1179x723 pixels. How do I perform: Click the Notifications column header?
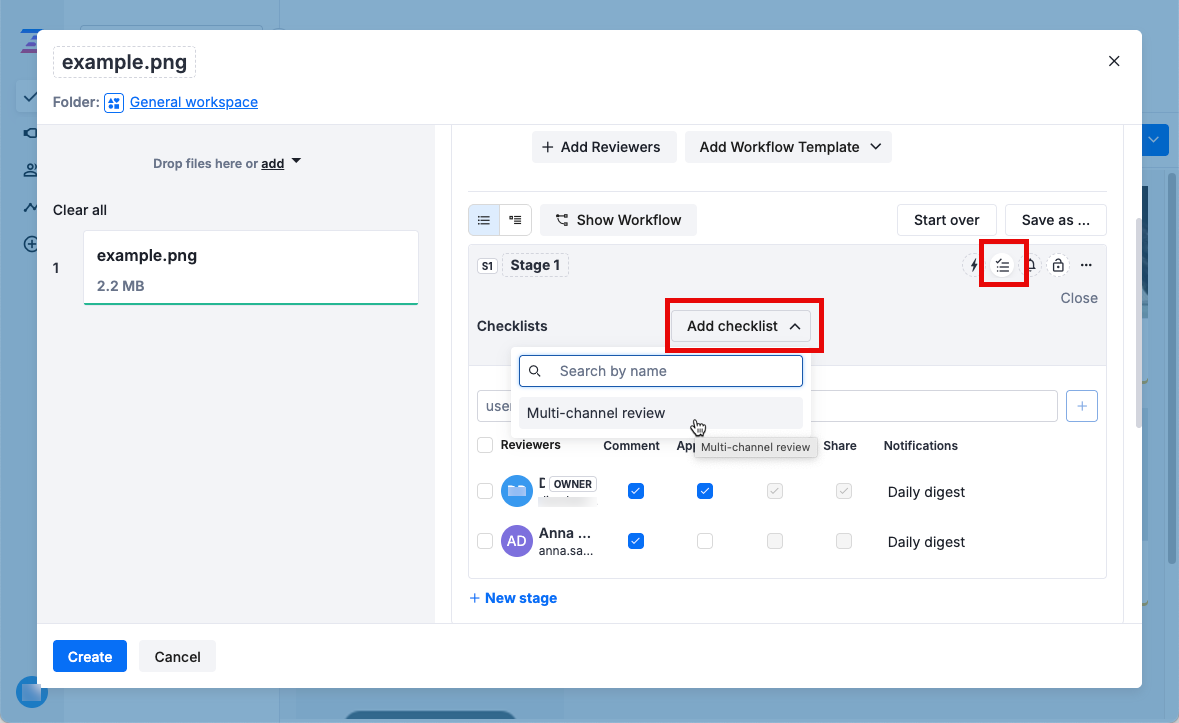point(920,446)
